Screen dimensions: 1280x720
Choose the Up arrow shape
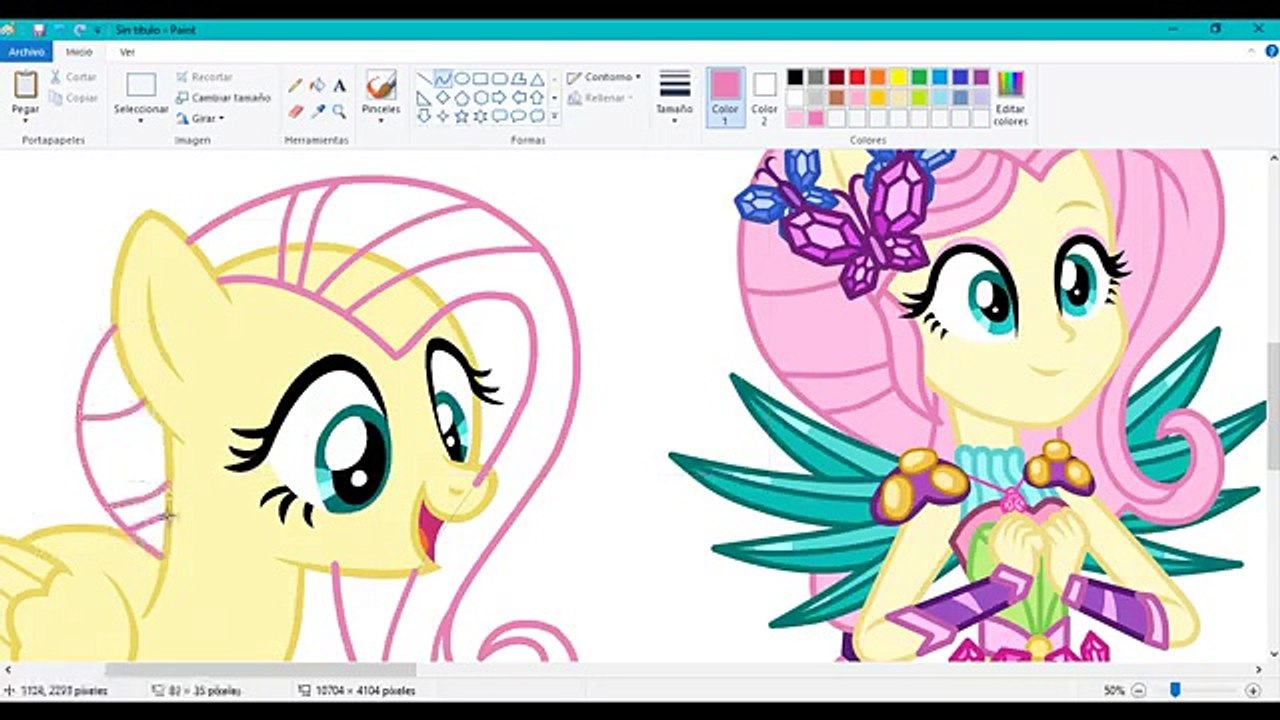pyautogui.click(x=537, y=98)
